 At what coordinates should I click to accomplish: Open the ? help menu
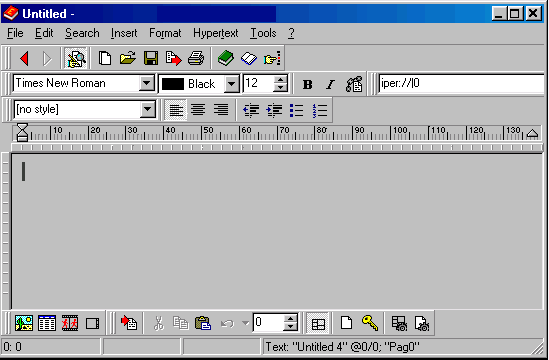click(x=291, y=33)
